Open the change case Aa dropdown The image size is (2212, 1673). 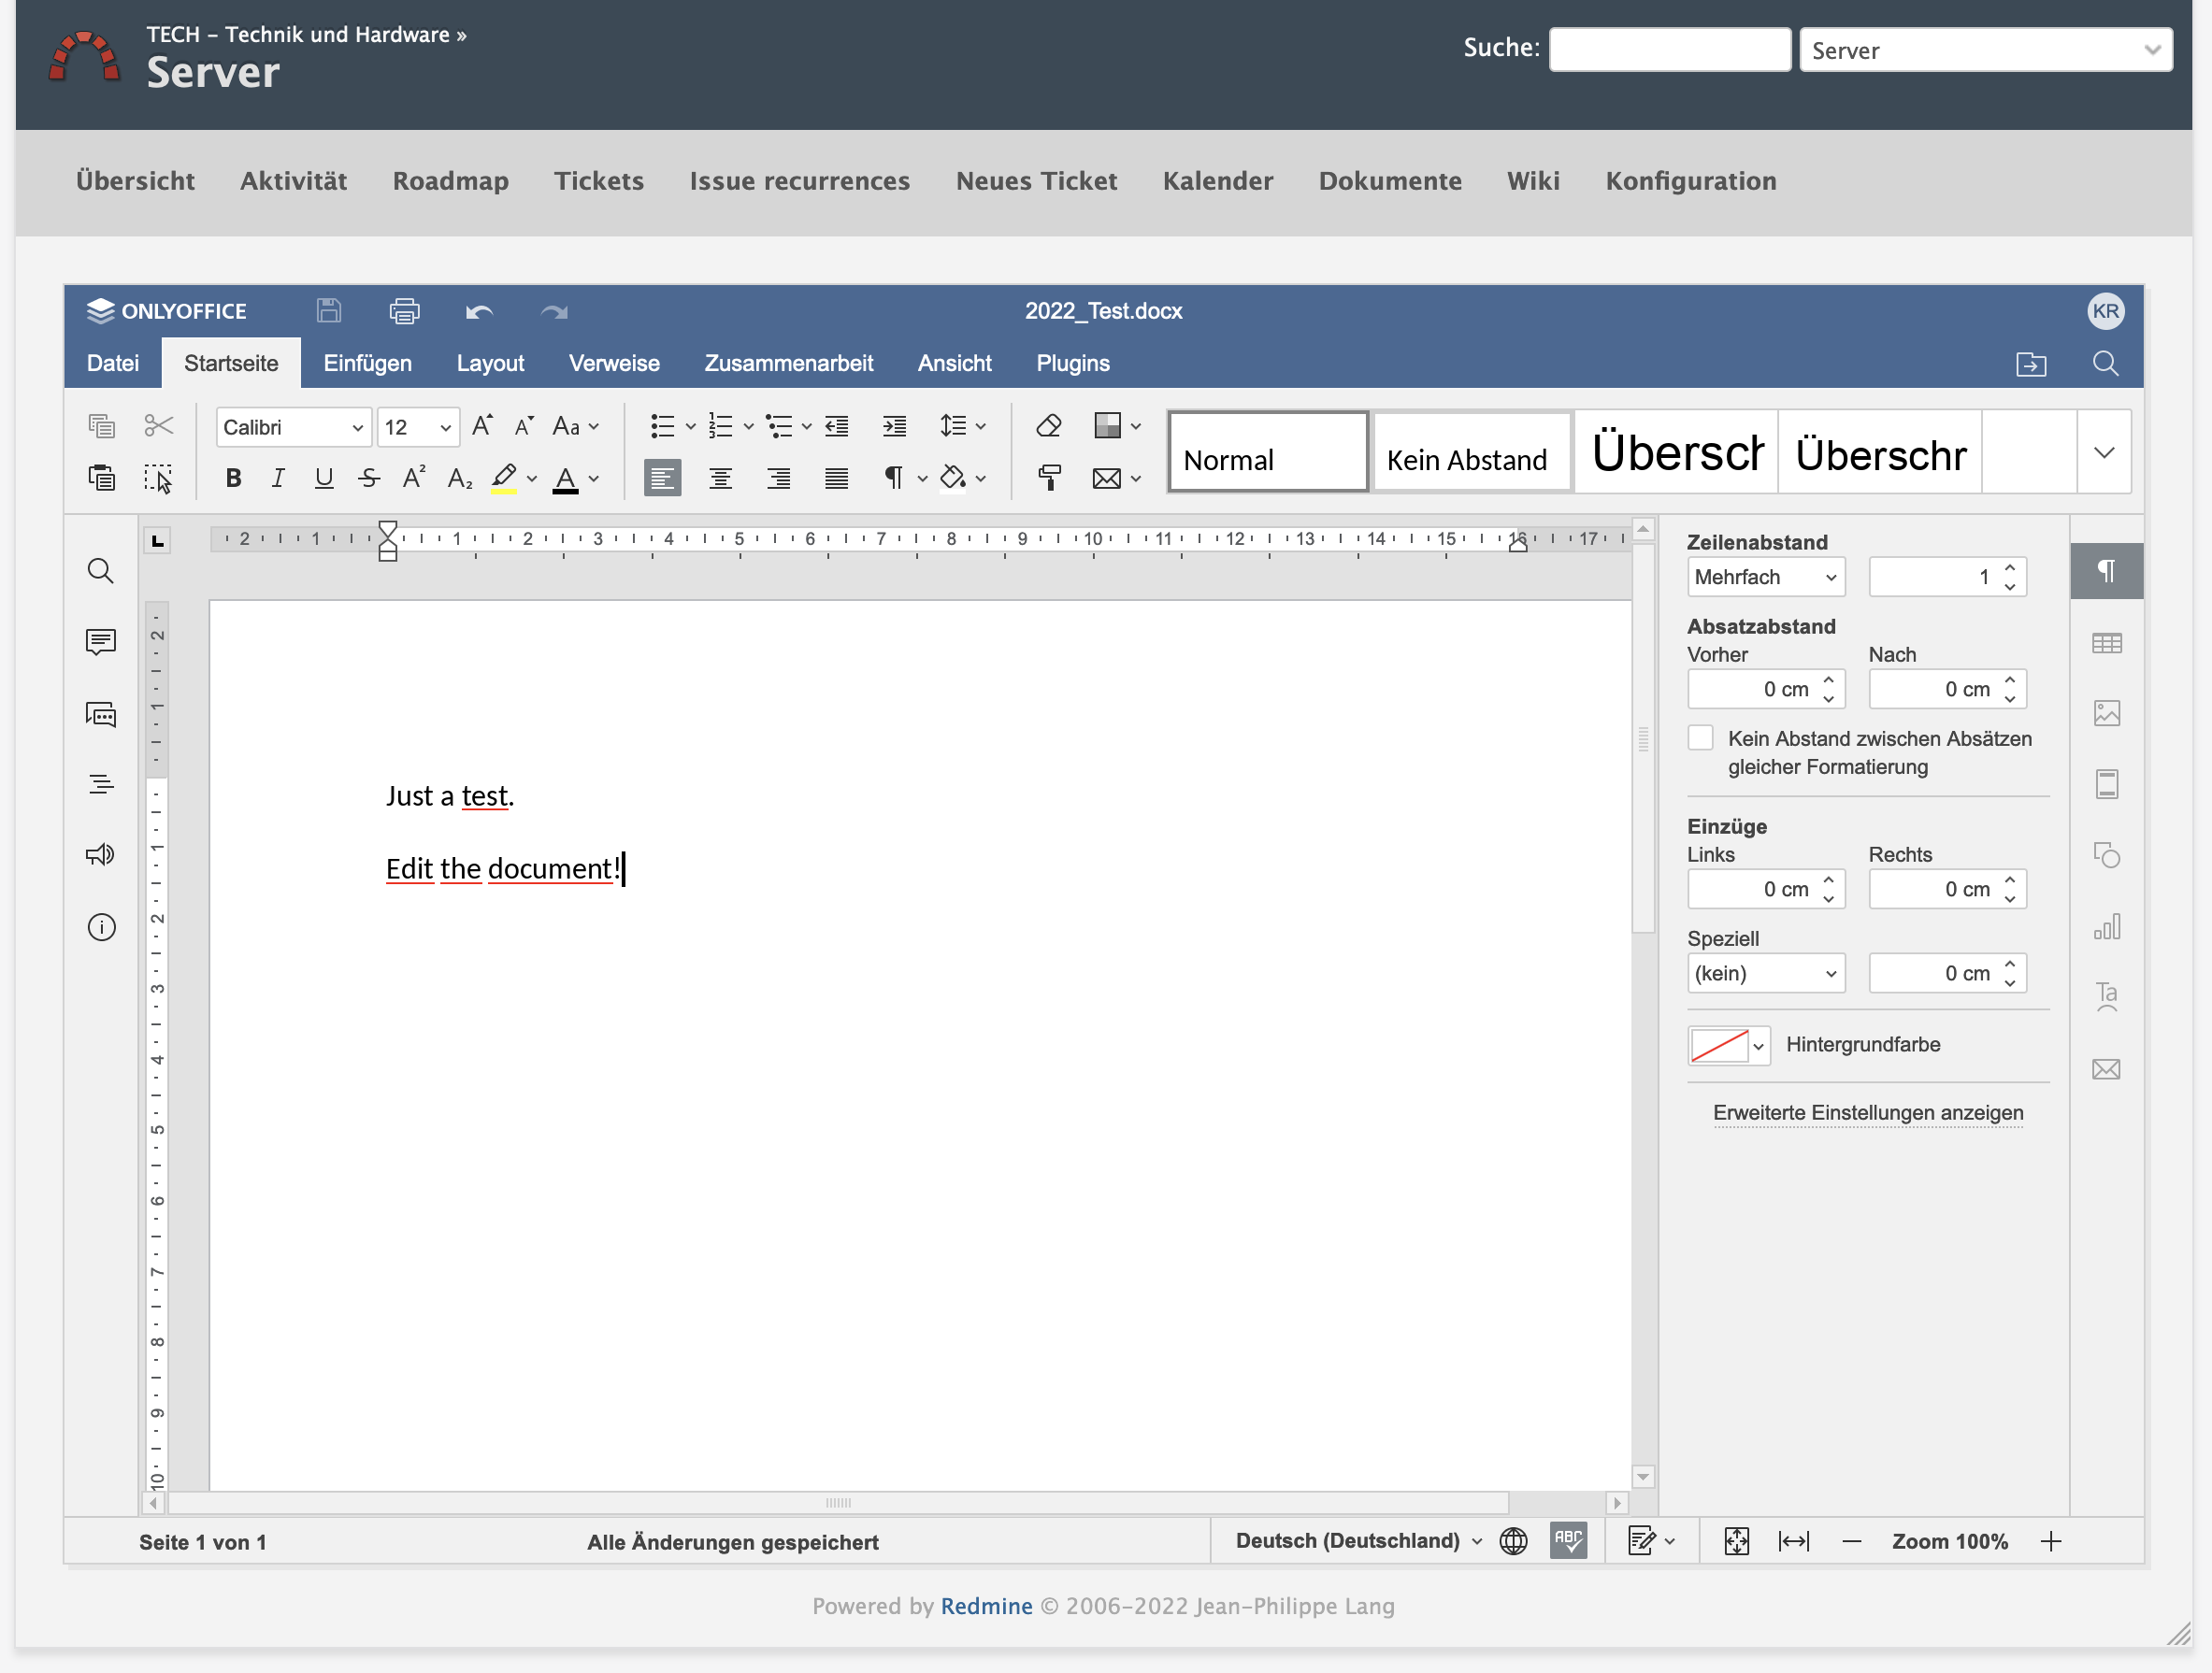(575, 426)
